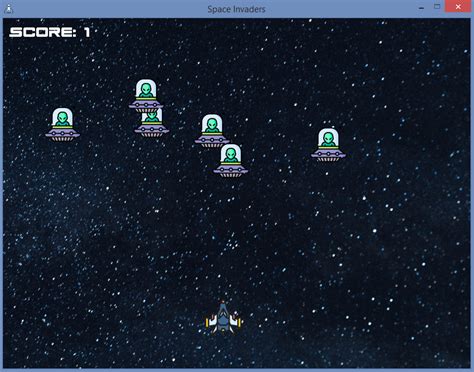Click the lowest alien UFO on screen
The height and width of the screenshot is (372, 474).
[x=231, y=160]
